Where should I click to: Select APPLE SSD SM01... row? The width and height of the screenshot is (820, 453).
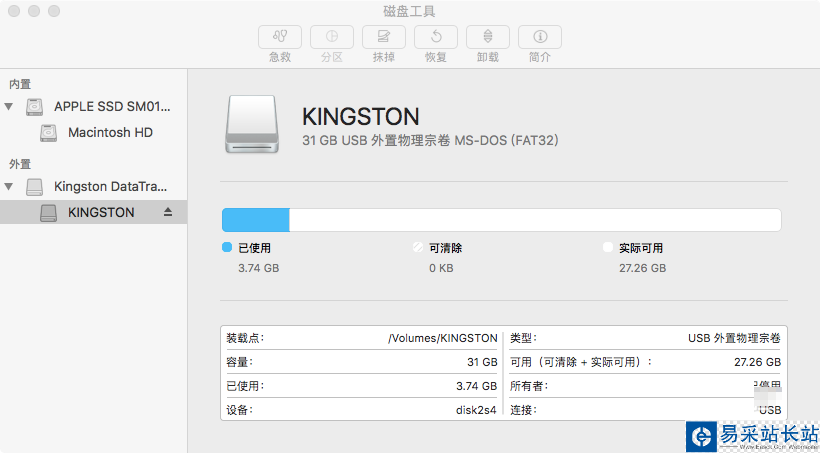pos(94,107)
